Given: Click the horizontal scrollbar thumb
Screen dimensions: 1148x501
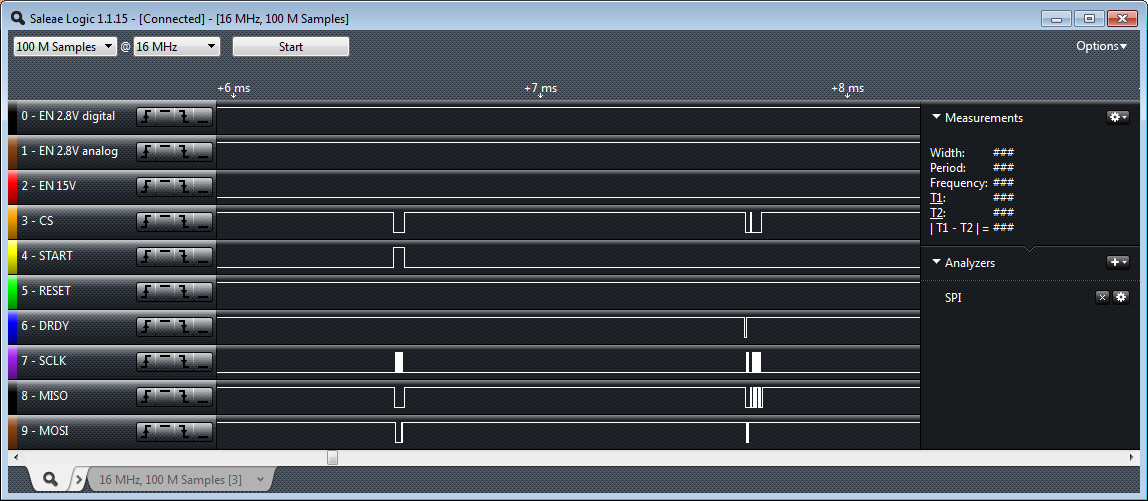Looking at the screenshot, I should coord(332,458).
